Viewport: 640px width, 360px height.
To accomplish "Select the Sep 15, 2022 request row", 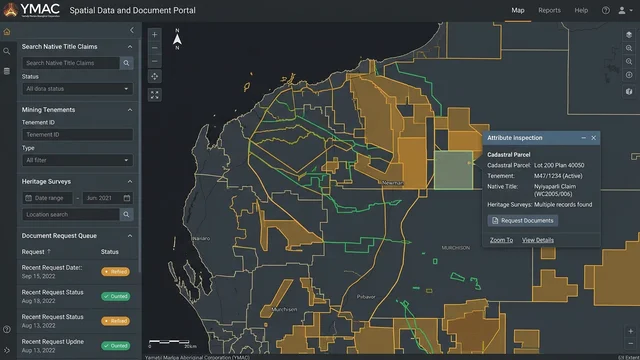I will pos(77,272).
